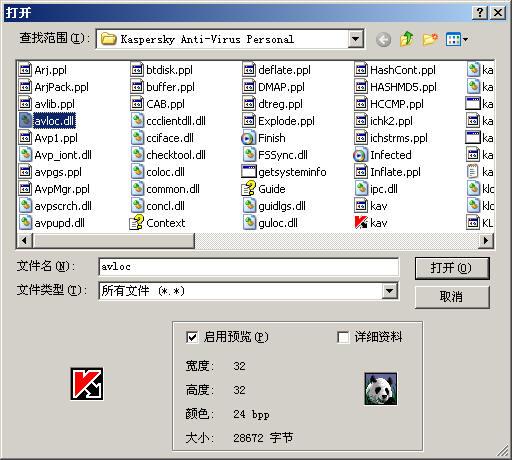Open the view menu icon
Screen dimensions: 512x460
[457, 40]
